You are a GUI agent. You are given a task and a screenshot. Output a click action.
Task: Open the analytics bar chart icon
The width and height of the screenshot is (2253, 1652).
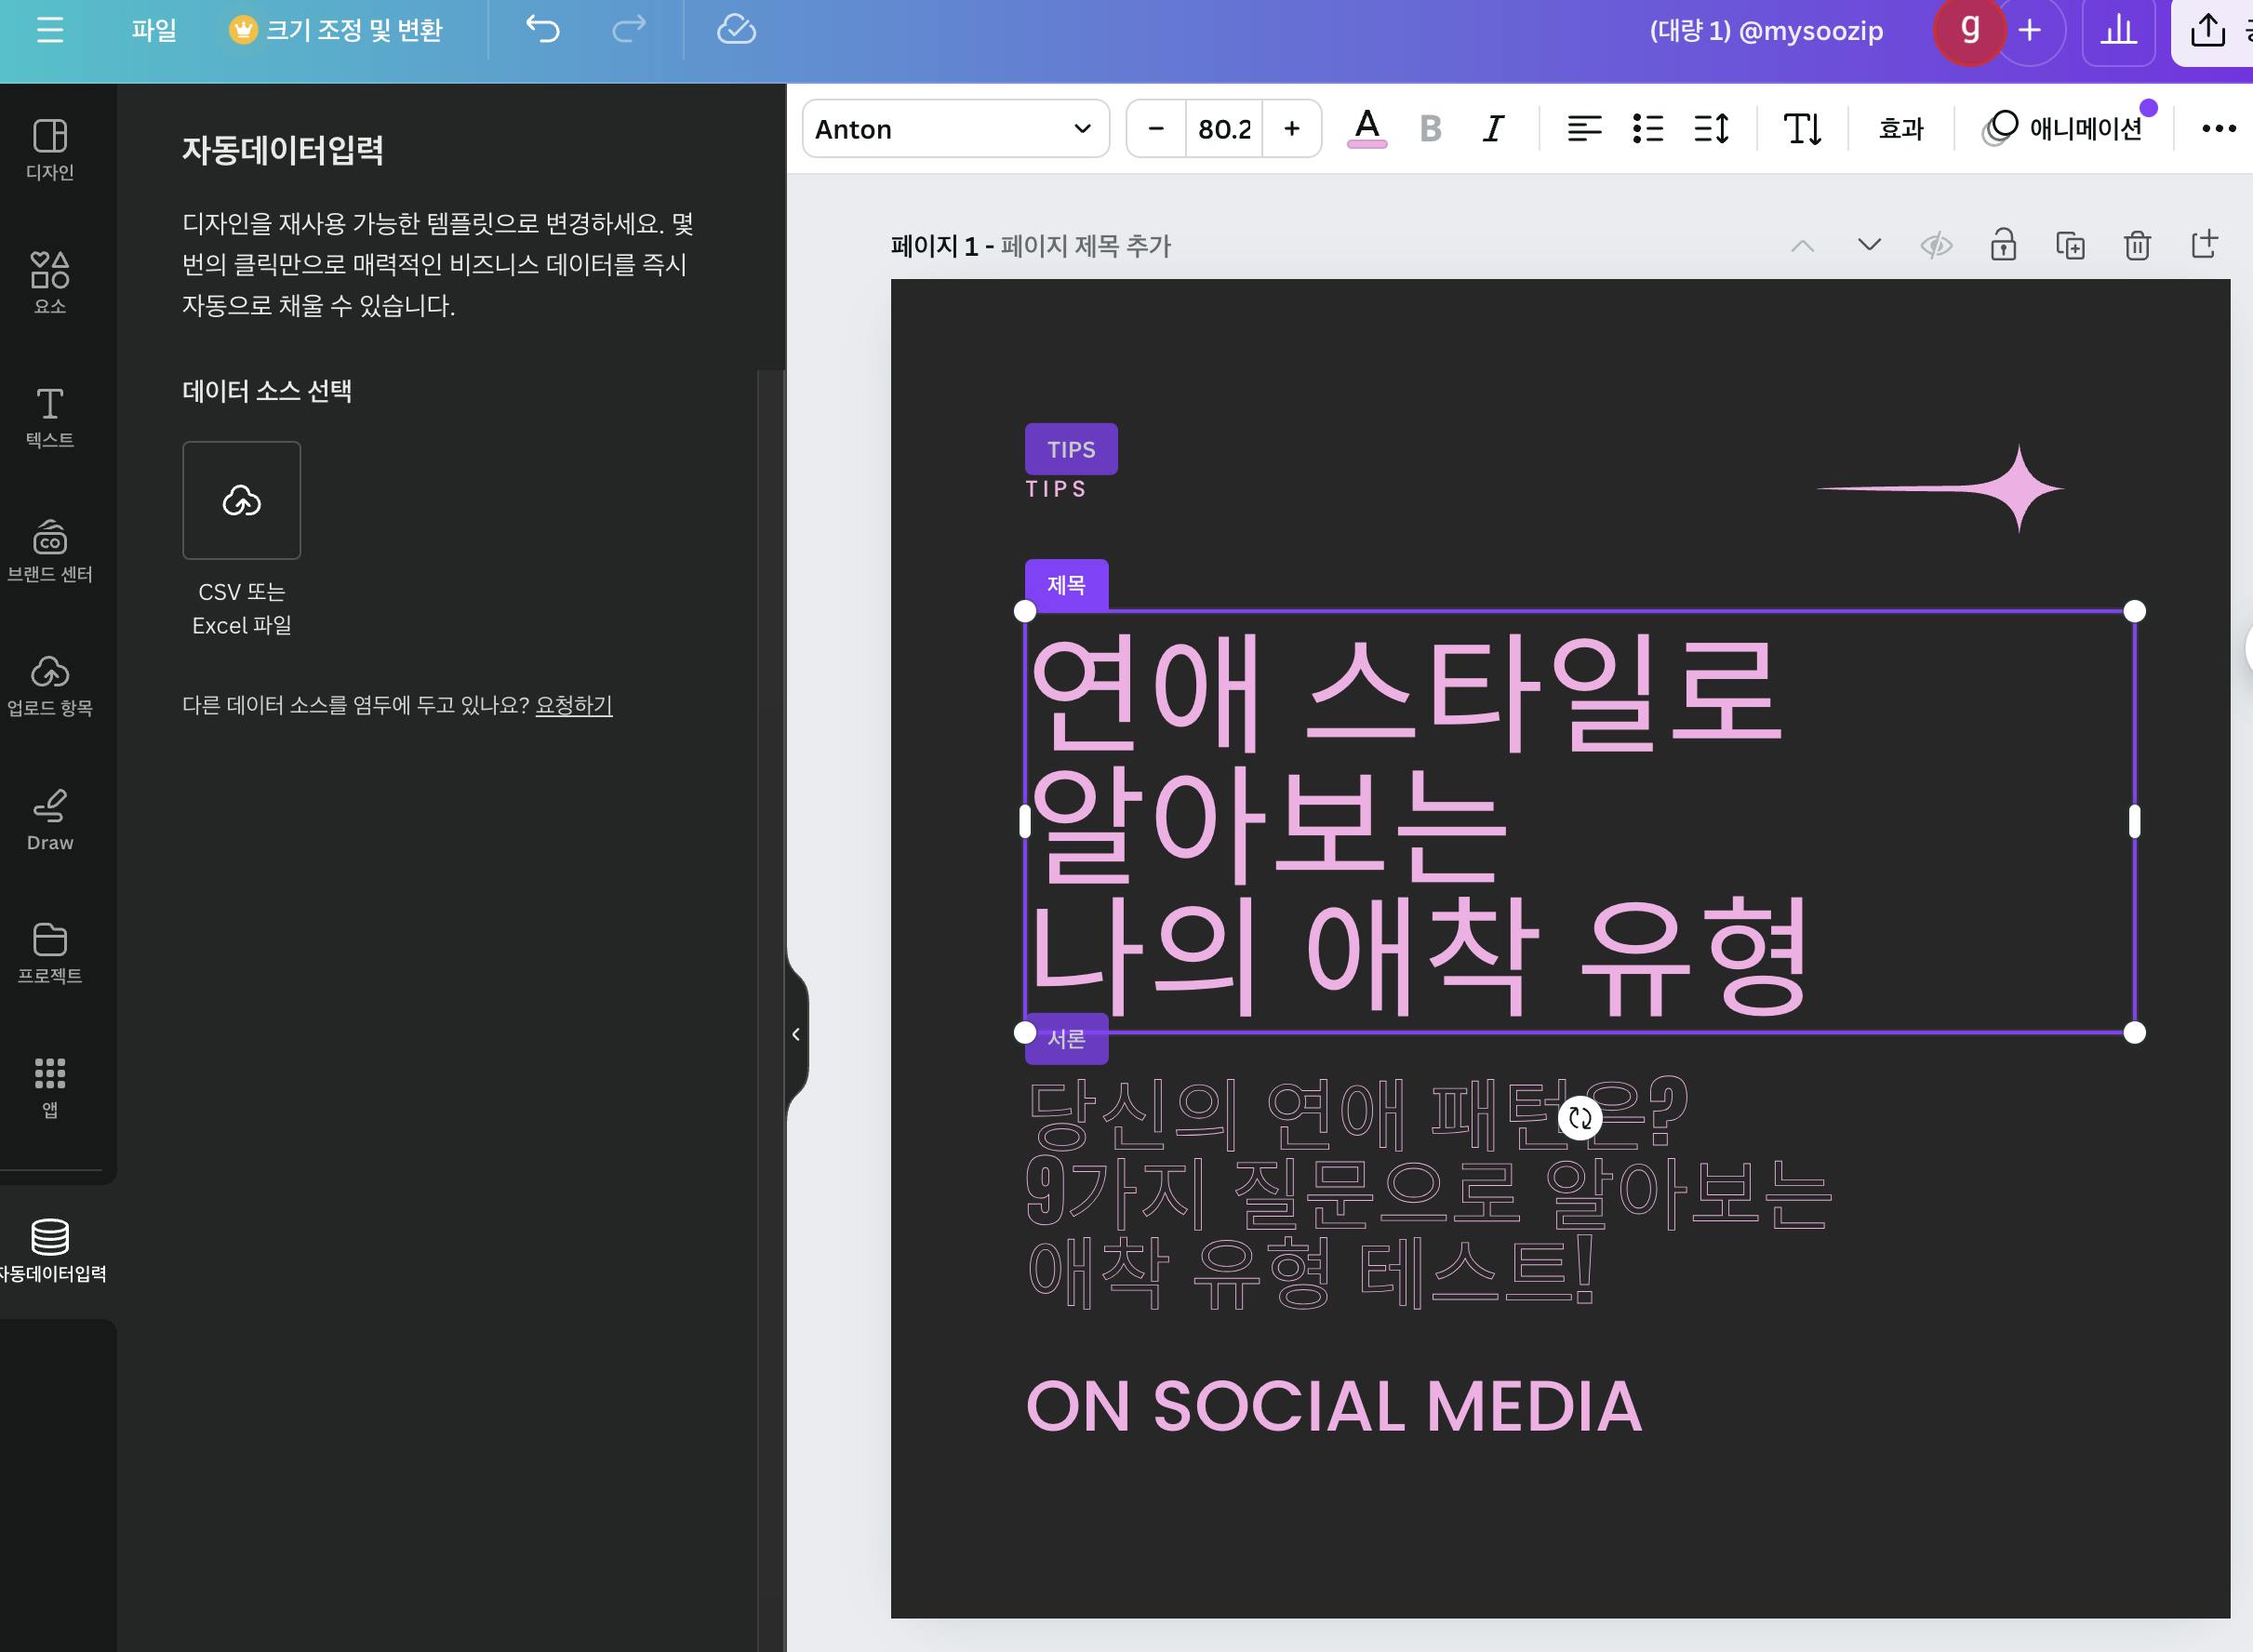click(2118, 31)
